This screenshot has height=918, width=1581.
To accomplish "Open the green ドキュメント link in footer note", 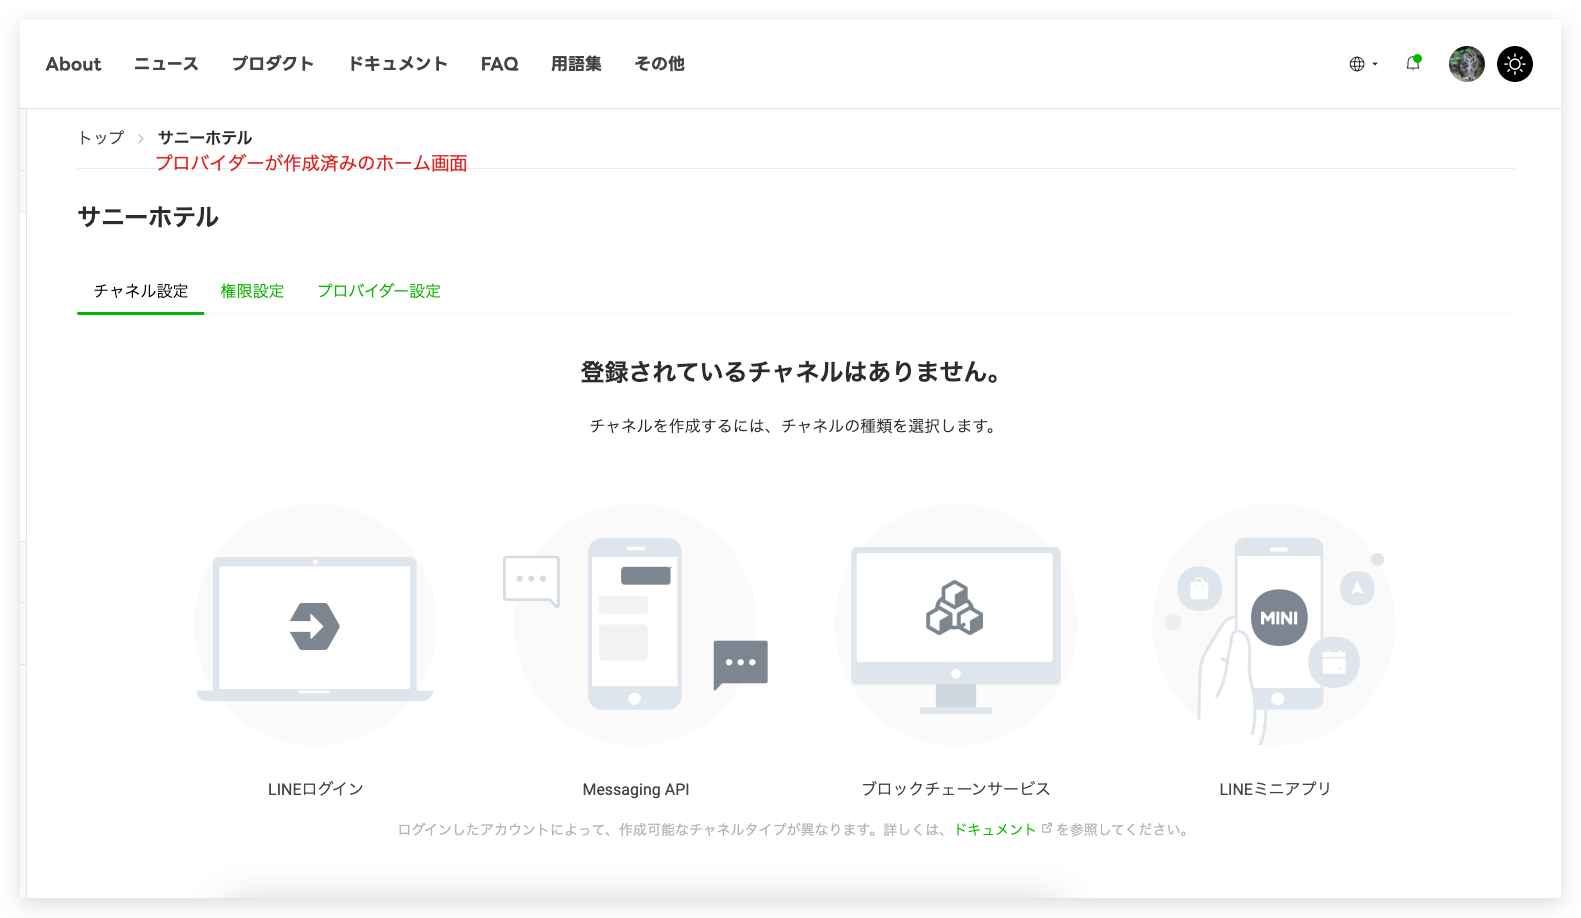I will pos(995,829).
